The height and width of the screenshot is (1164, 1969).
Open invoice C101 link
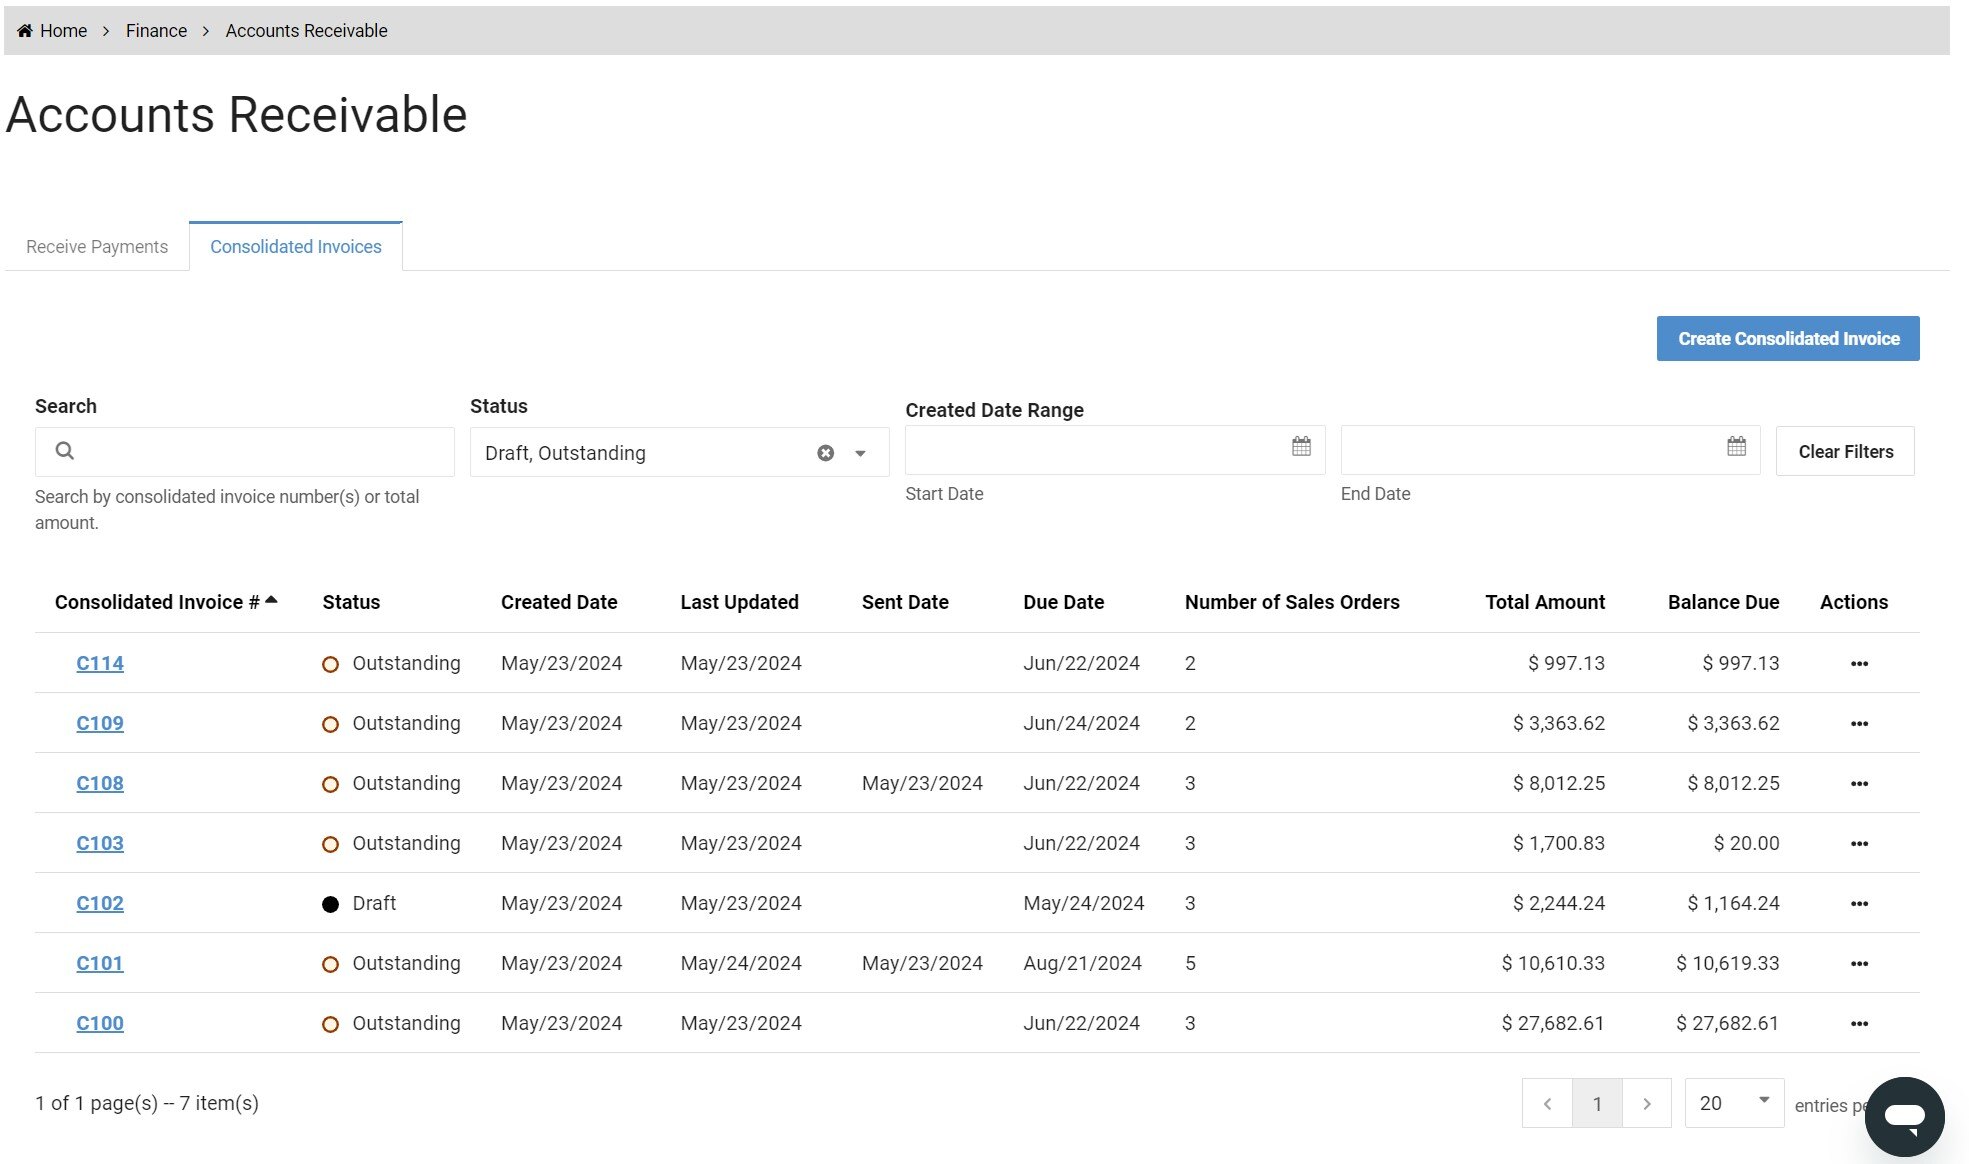(x=100, y=963)
